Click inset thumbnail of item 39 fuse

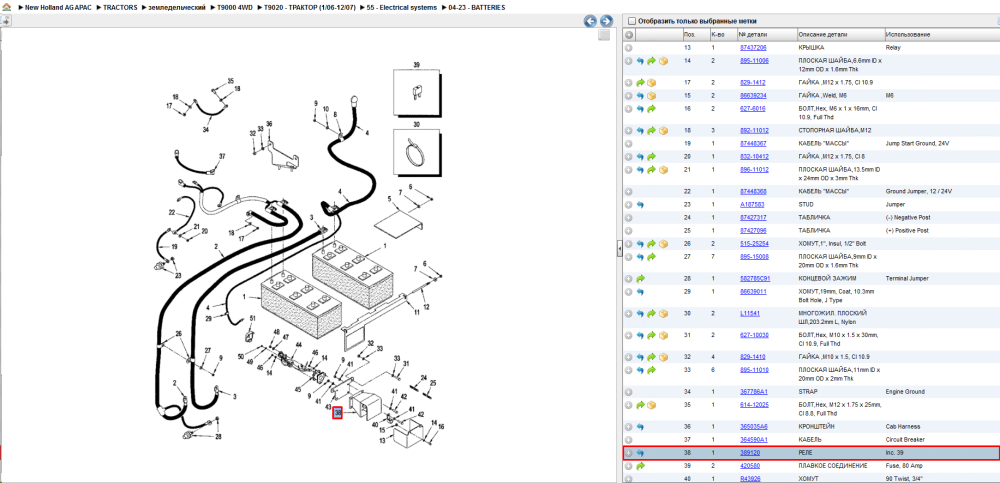tap(416, 94)
